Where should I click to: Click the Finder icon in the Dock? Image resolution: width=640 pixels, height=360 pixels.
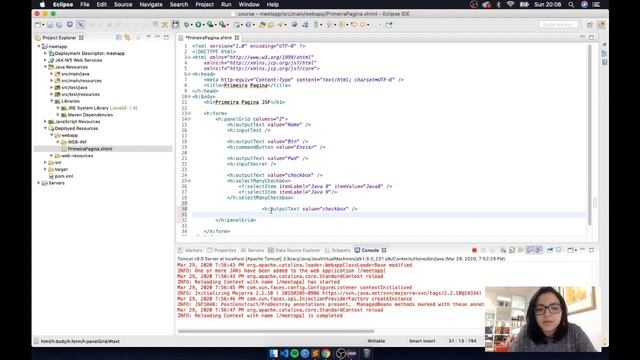tap(273, 353)
